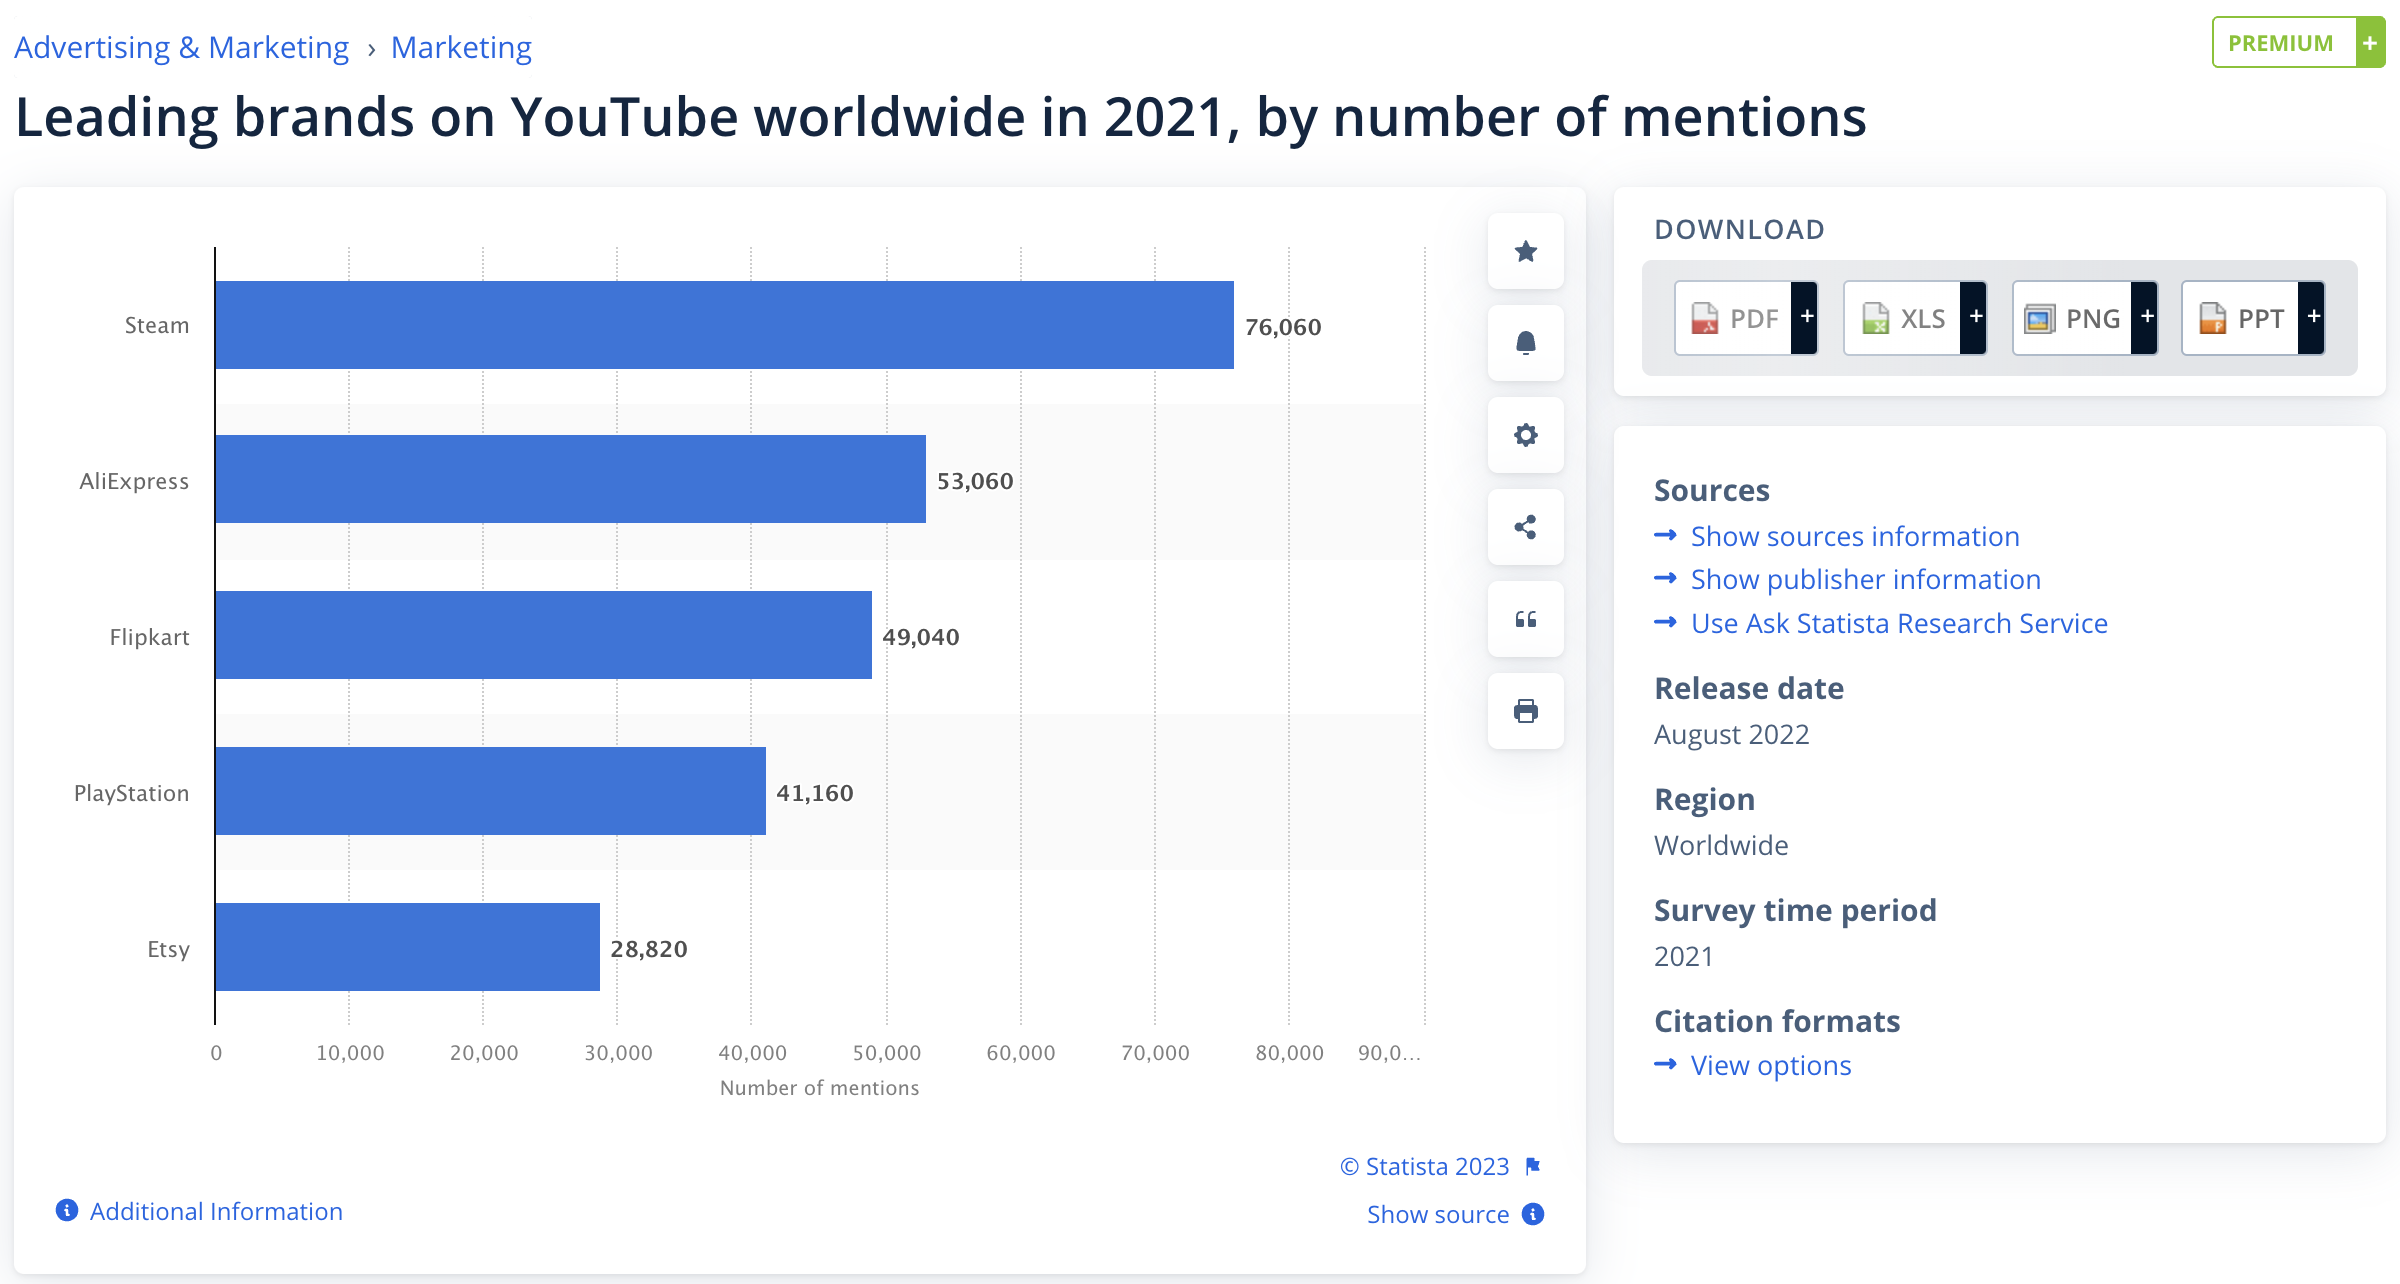
Task: Open Advertising & Marketing breadcrumb
Action: pyautogui.click(x=181, y=47)
